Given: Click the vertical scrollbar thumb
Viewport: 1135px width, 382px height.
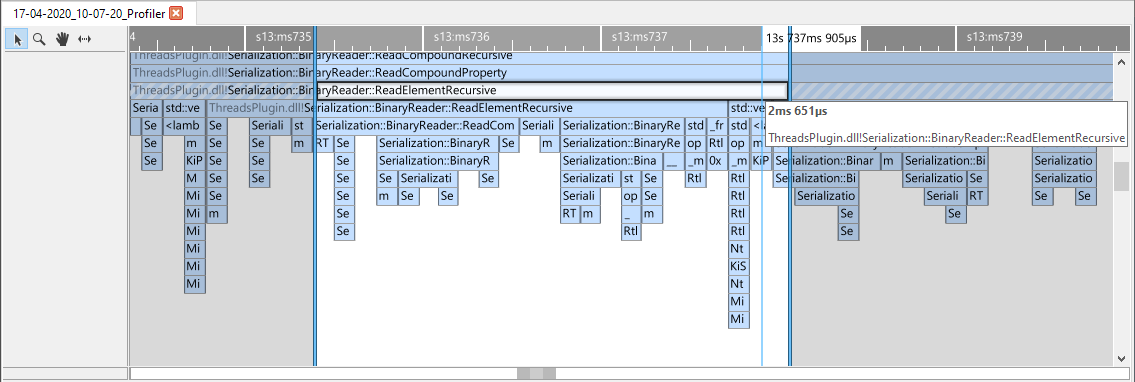Looking at the screenshot, I should click(1121, 176).
